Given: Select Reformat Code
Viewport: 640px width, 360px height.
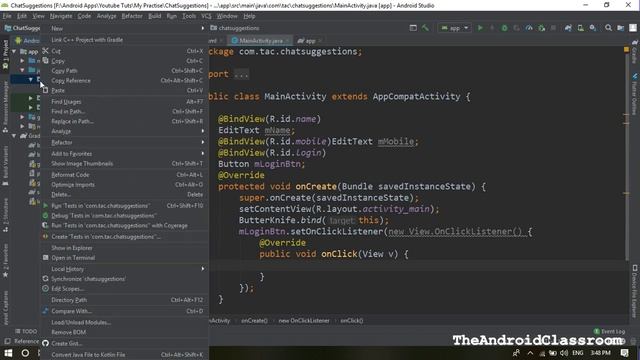Looking at the screenshot, I should point(124,175).
